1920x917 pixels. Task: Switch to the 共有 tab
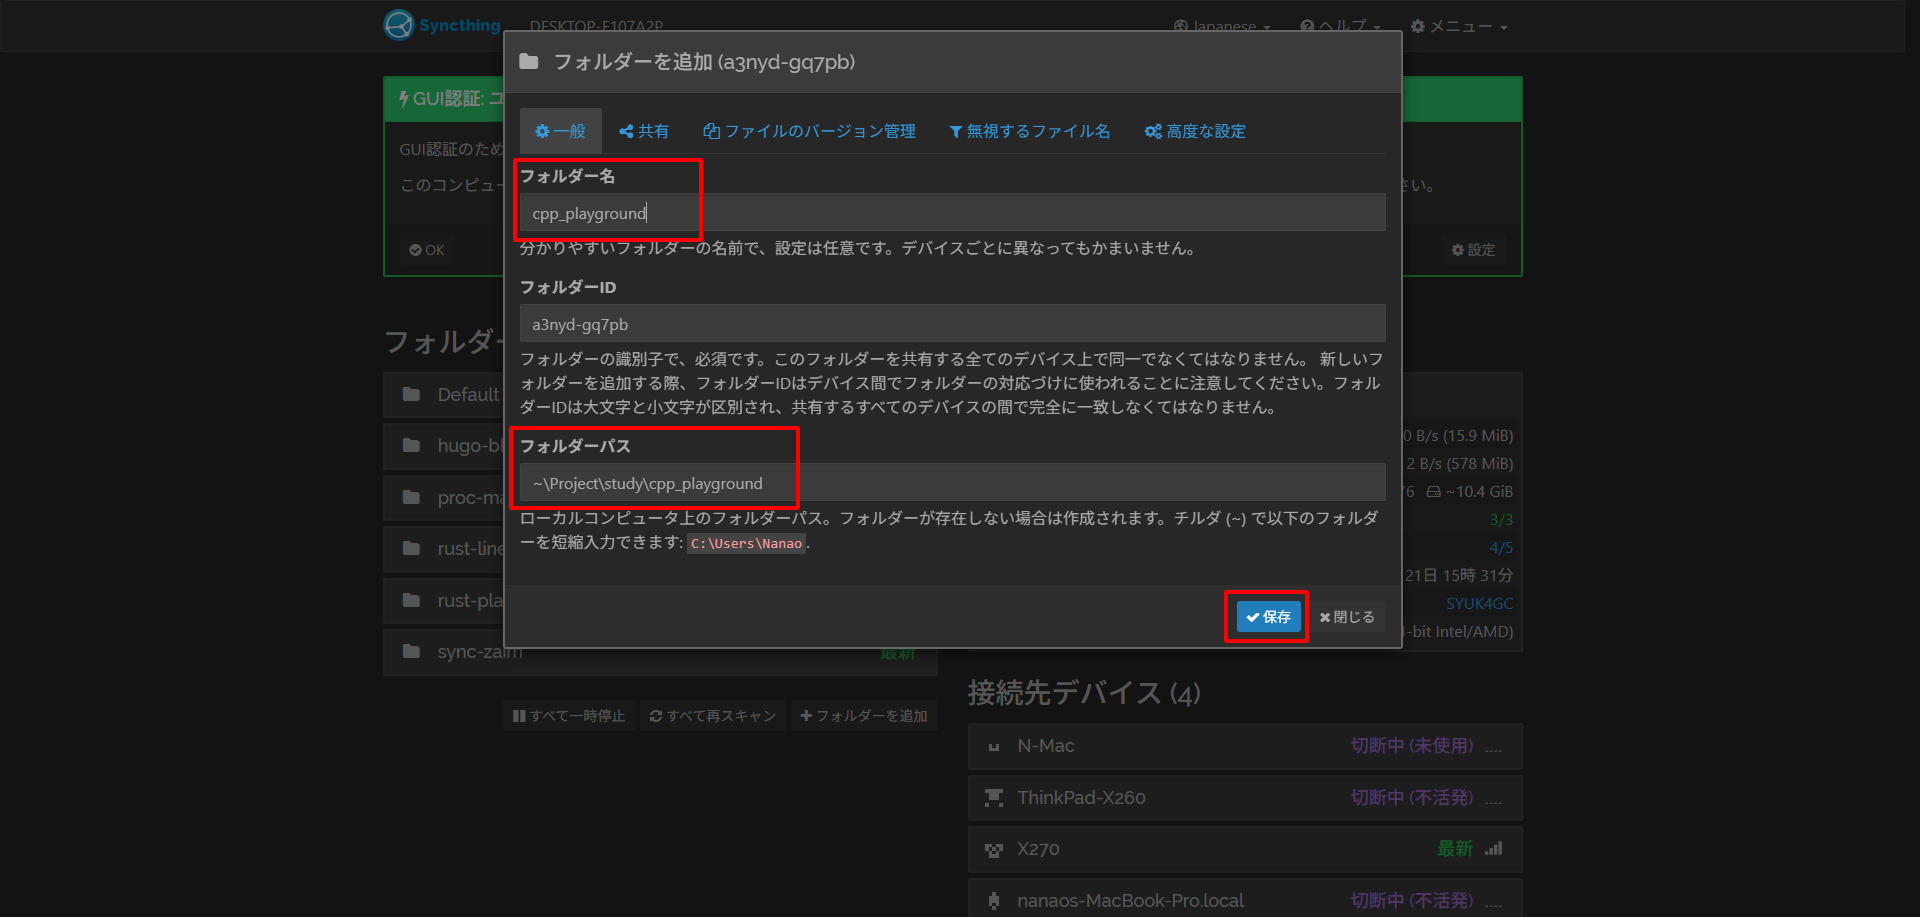(x=644, y=131)
